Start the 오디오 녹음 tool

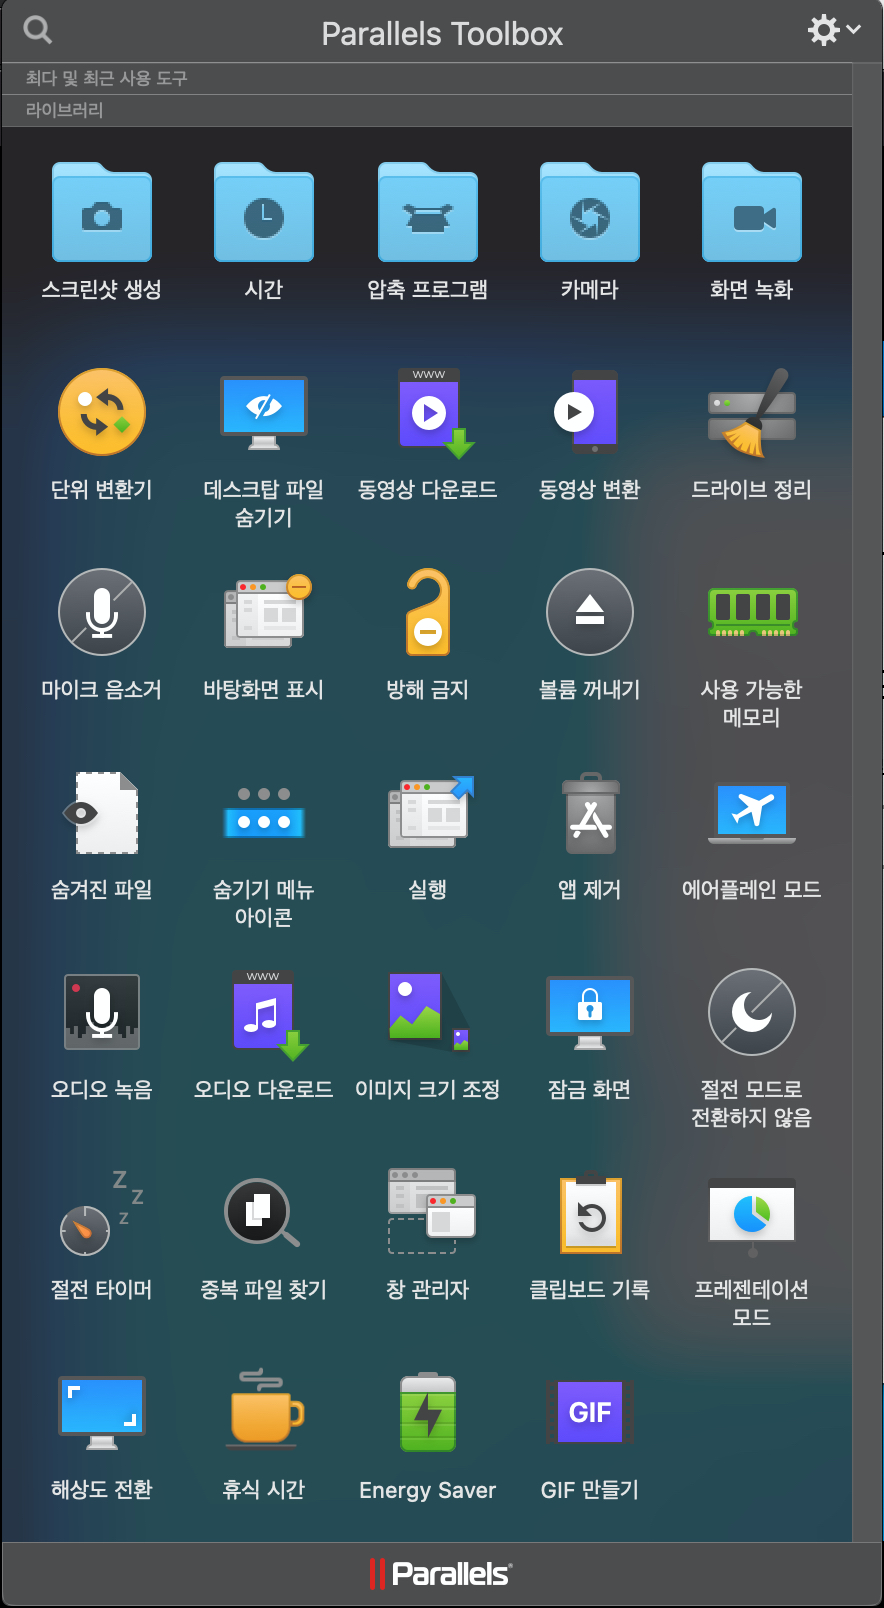pyautogui.click(x=102, y=1012)
